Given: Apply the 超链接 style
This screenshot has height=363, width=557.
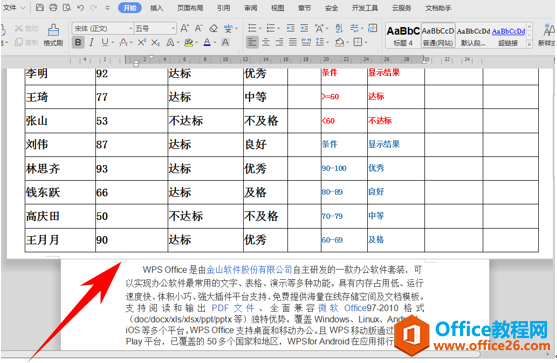Looking at the screenshot, I should [x=508, y=36].
